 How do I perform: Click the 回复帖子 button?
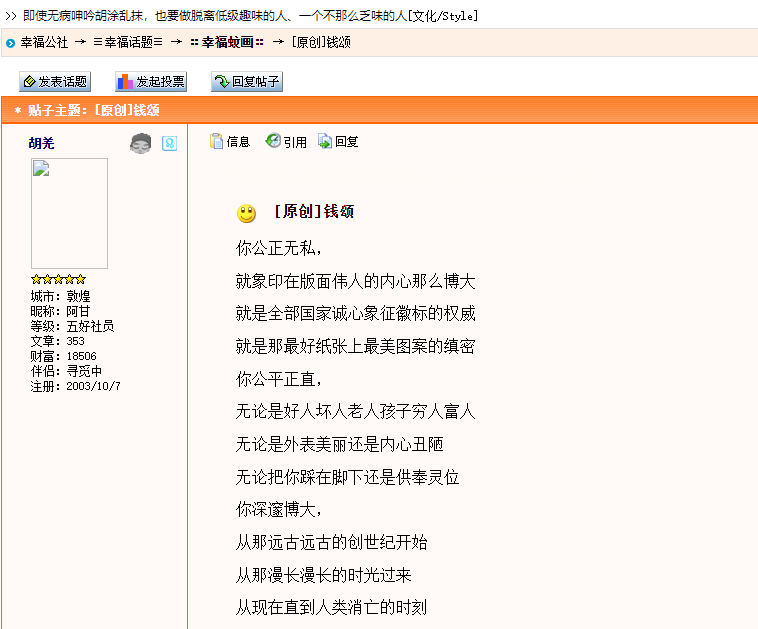click(x=247, y=81)
